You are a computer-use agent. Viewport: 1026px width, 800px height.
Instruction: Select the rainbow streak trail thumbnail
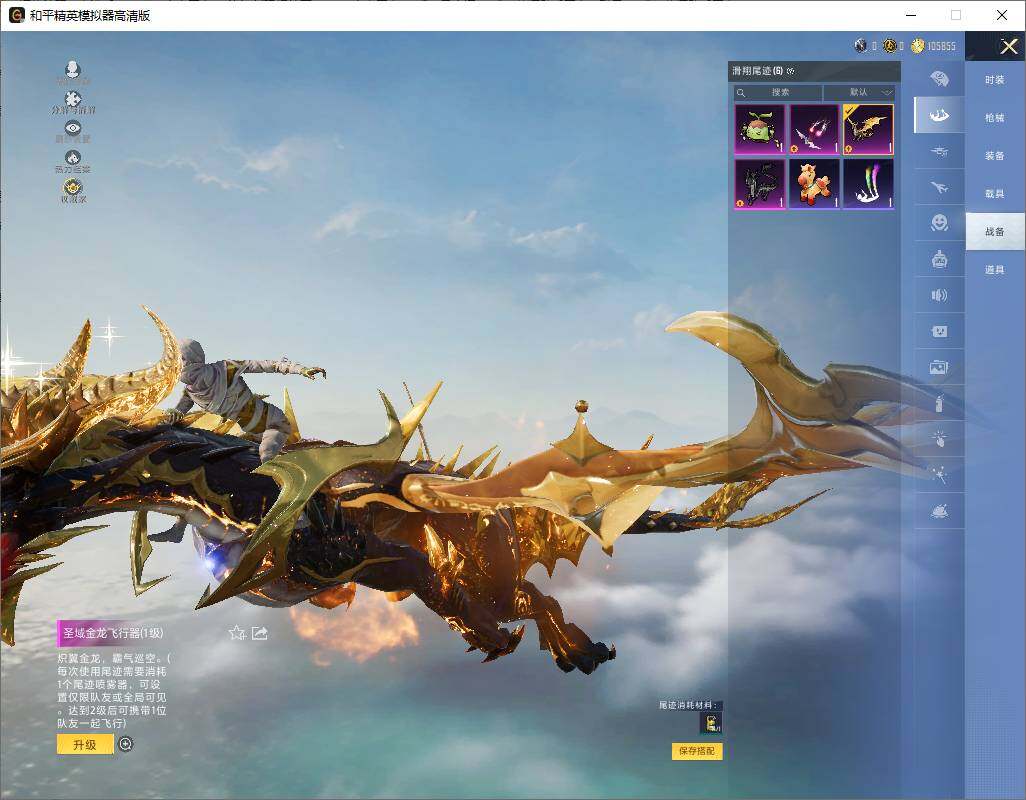pyautogui.click(x=868, y=184)
